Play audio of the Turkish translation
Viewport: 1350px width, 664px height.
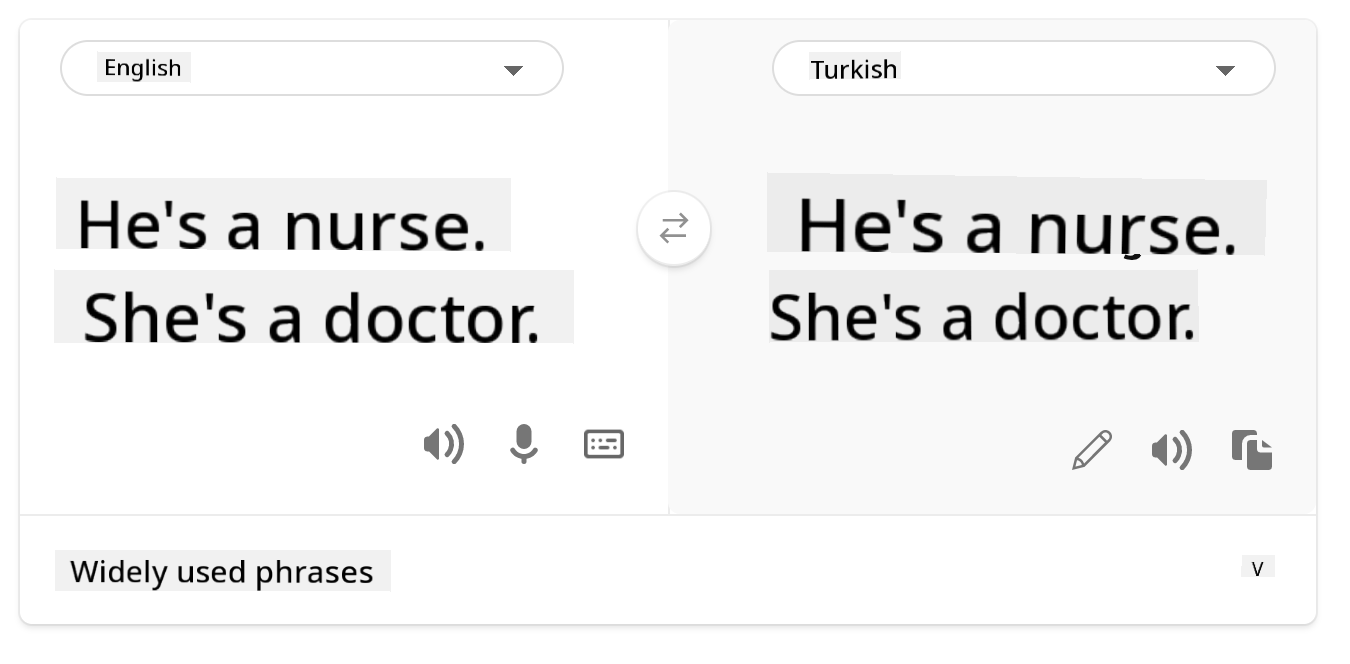(1171, 450)
